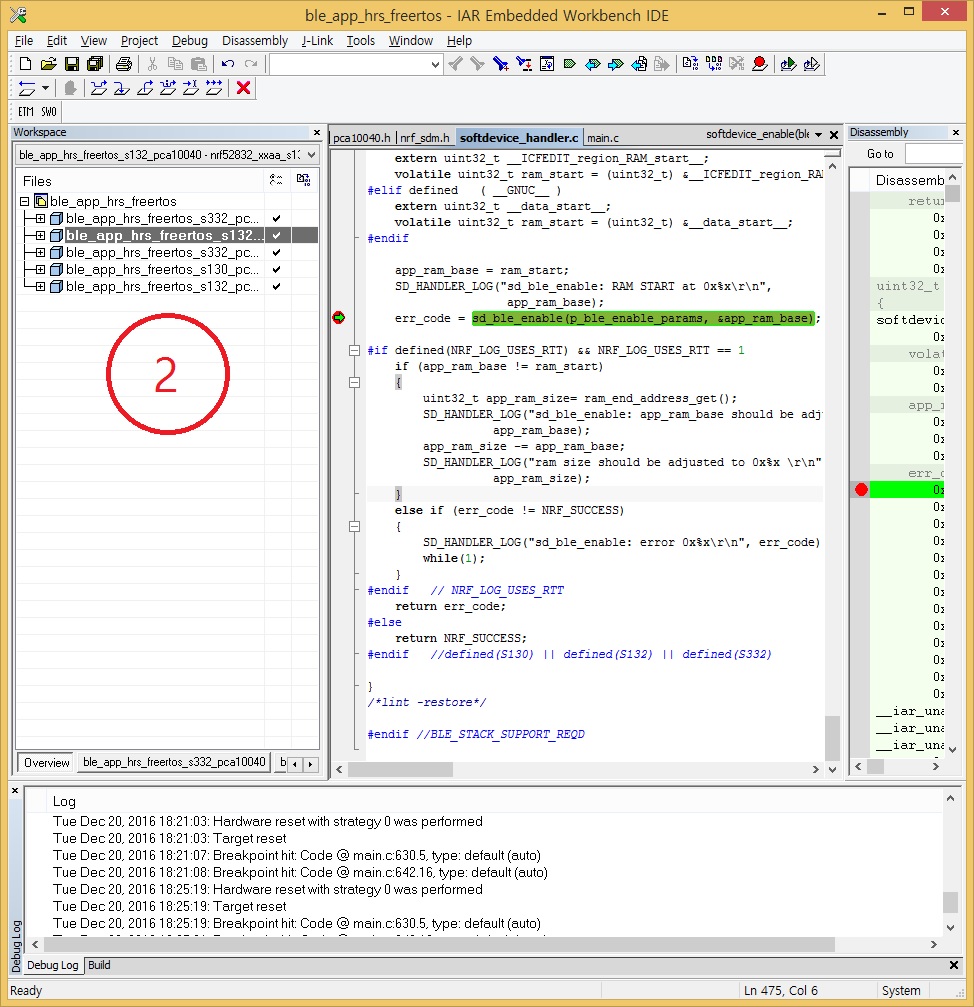Click the Make icon
This screenshot has height=1007, width=974.
click(x=713, y=64)
